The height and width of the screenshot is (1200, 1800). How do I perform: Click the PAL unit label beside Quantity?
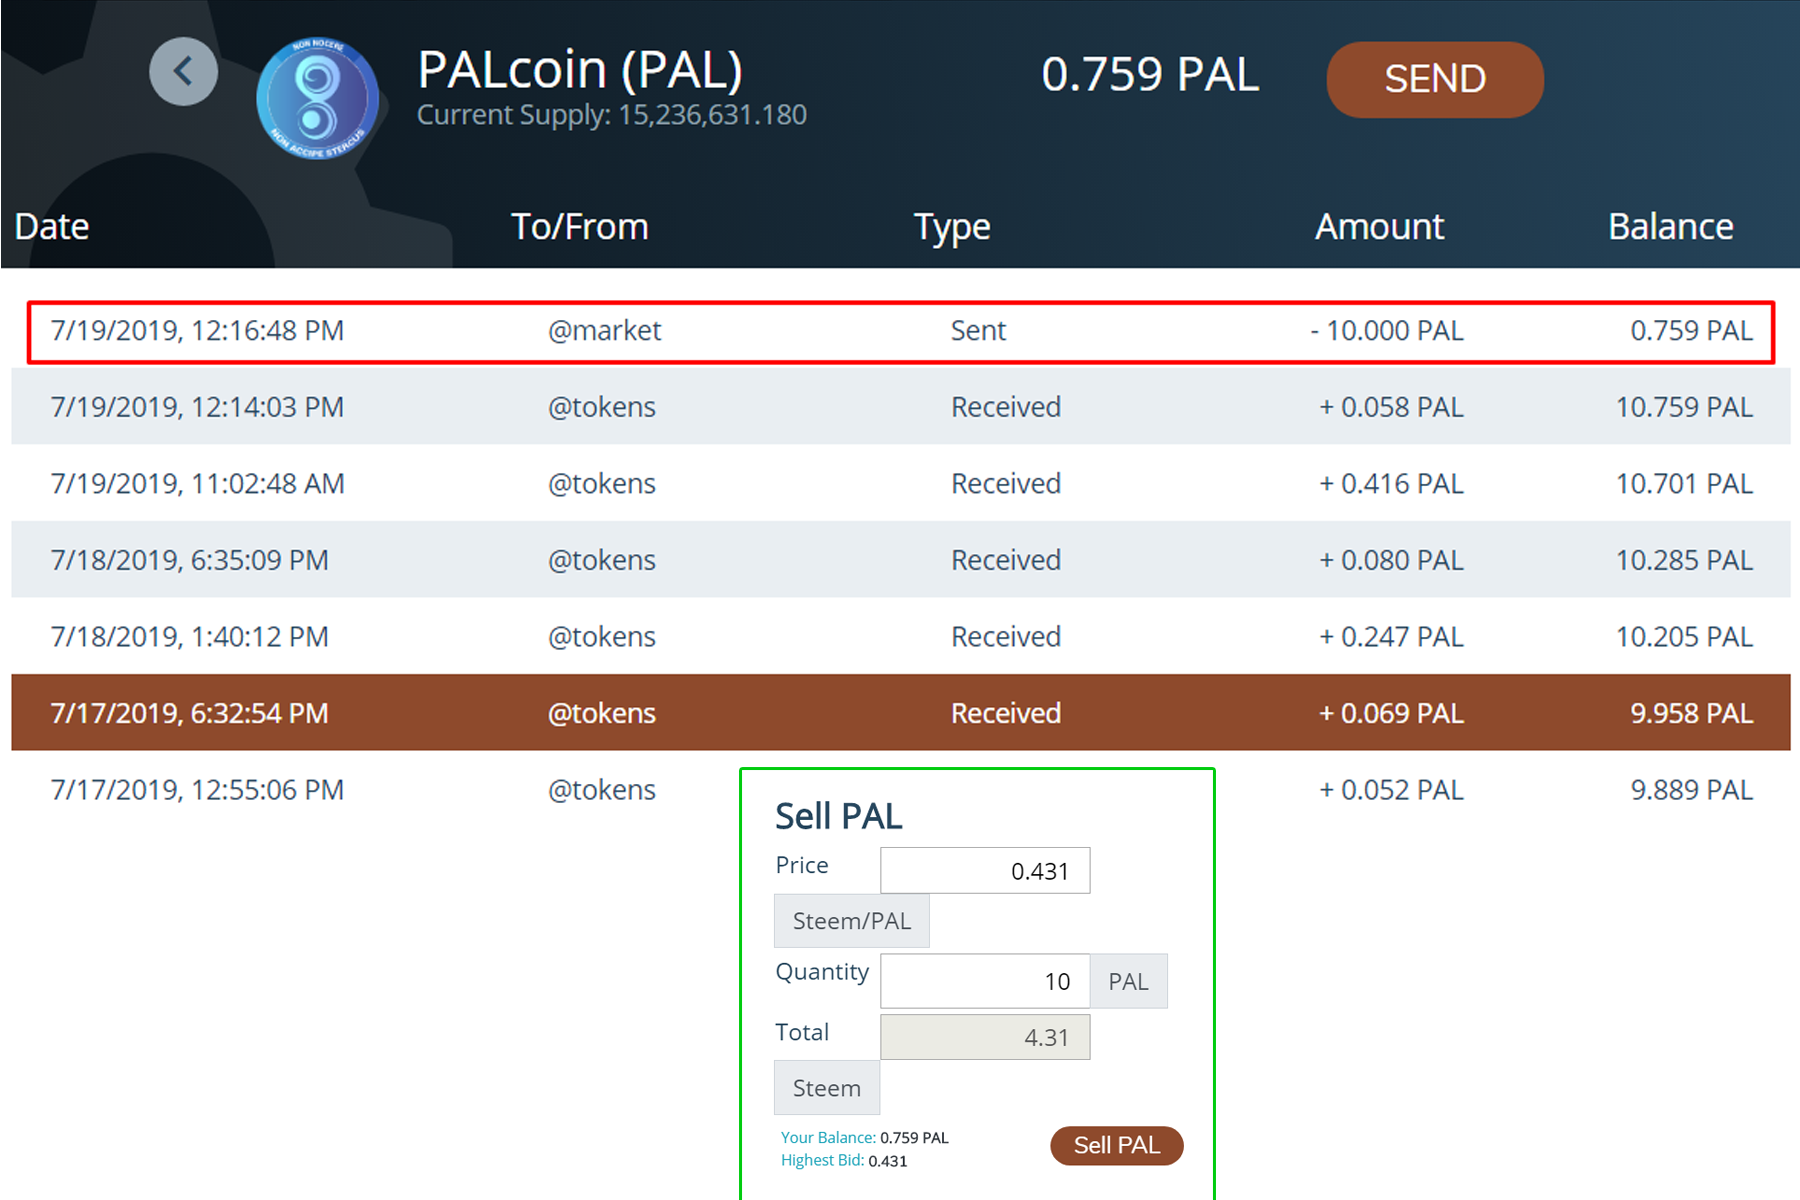tap(1128, 982)
